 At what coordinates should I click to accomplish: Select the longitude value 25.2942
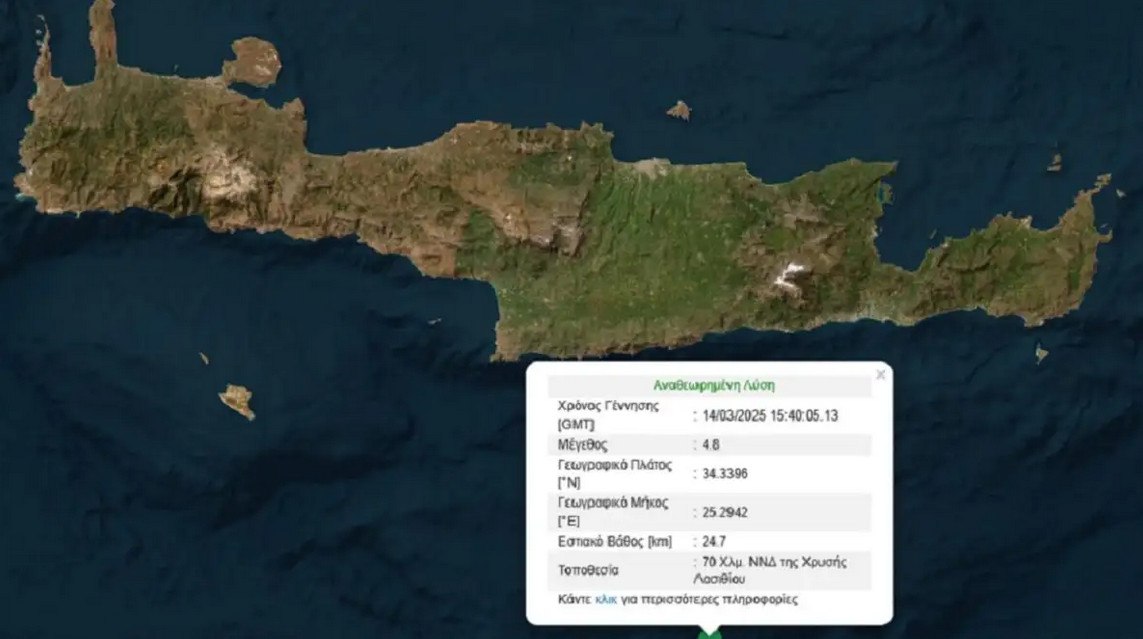pos(725,511)
